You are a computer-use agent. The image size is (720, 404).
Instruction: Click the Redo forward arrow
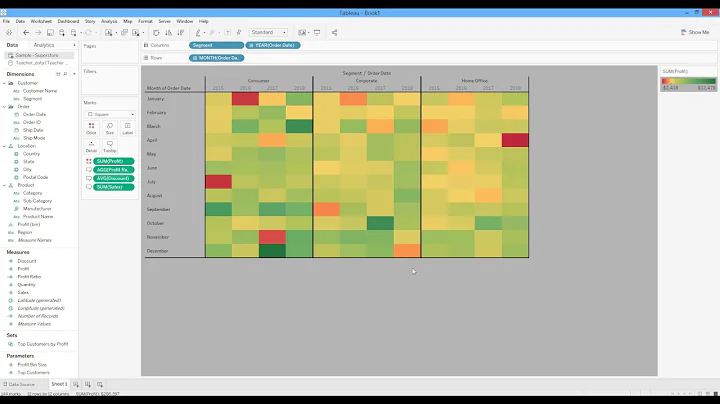click(x=38, y=33)
